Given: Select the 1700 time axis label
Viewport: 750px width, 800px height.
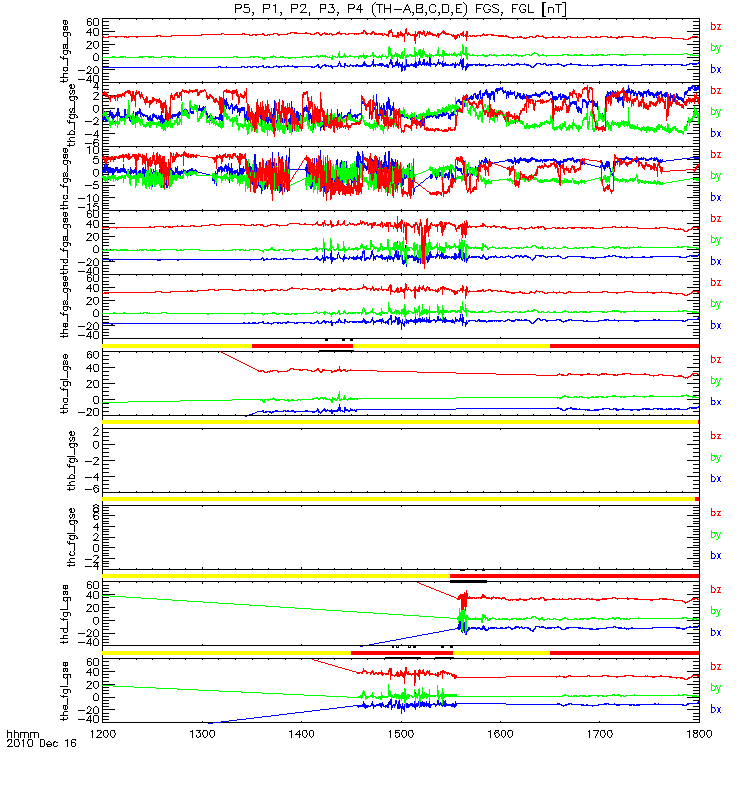Looking at the screenshot, I should point(600,734).
